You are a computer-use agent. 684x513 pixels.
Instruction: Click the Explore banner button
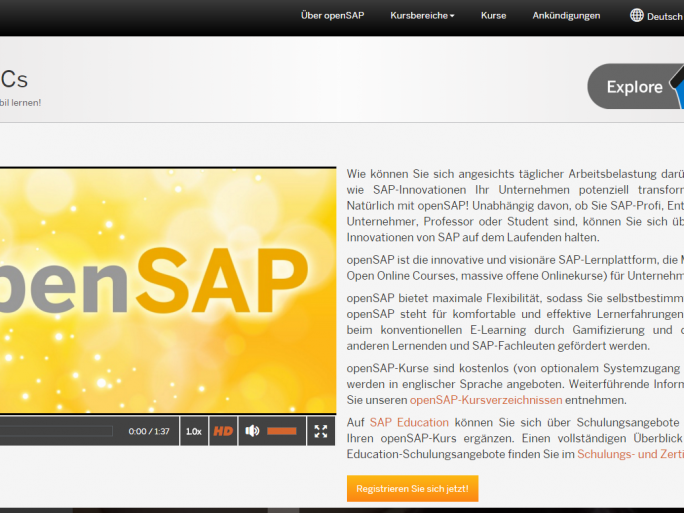point(636,86)
